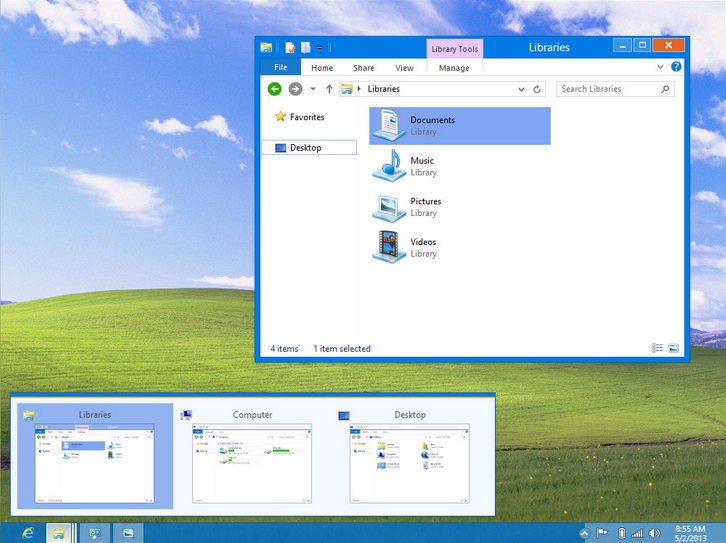Click the '1 item selected' status text
The image size is (726, 543).
click(342, 349)
